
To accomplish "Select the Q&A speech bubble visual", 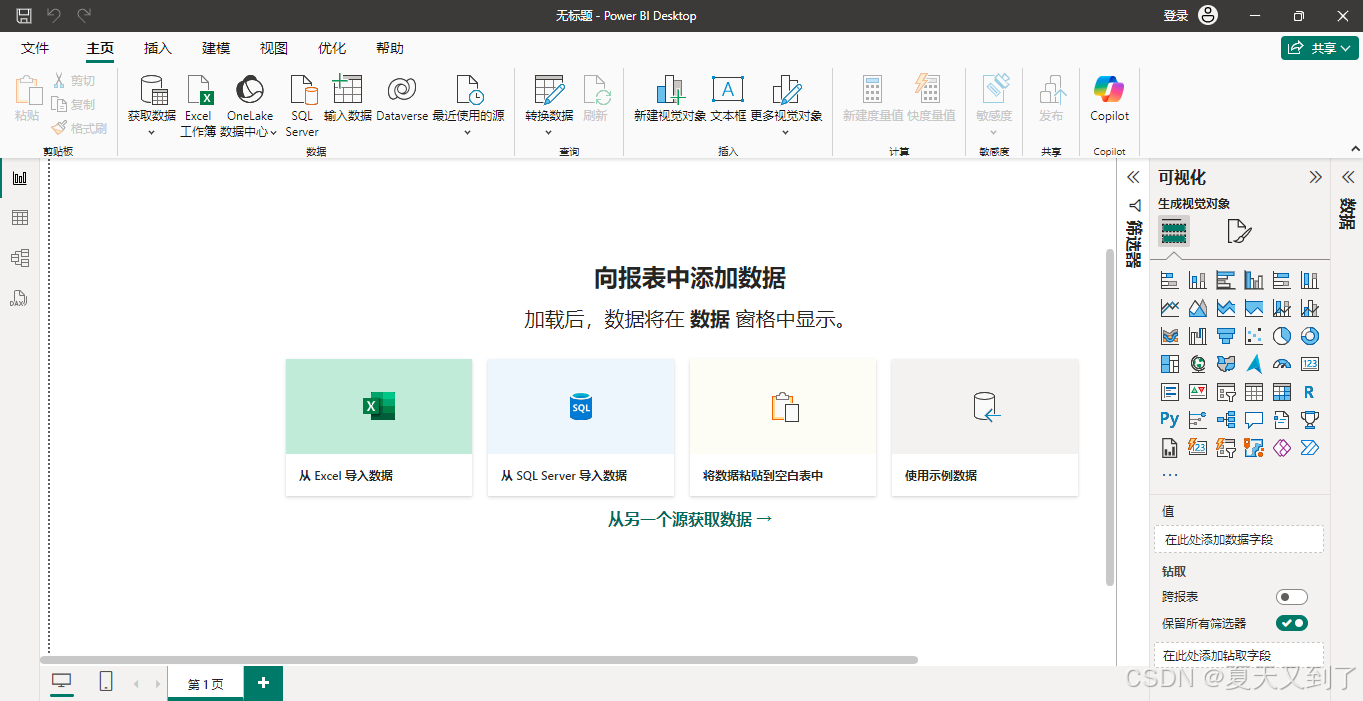I will [x=1254, y=419].
